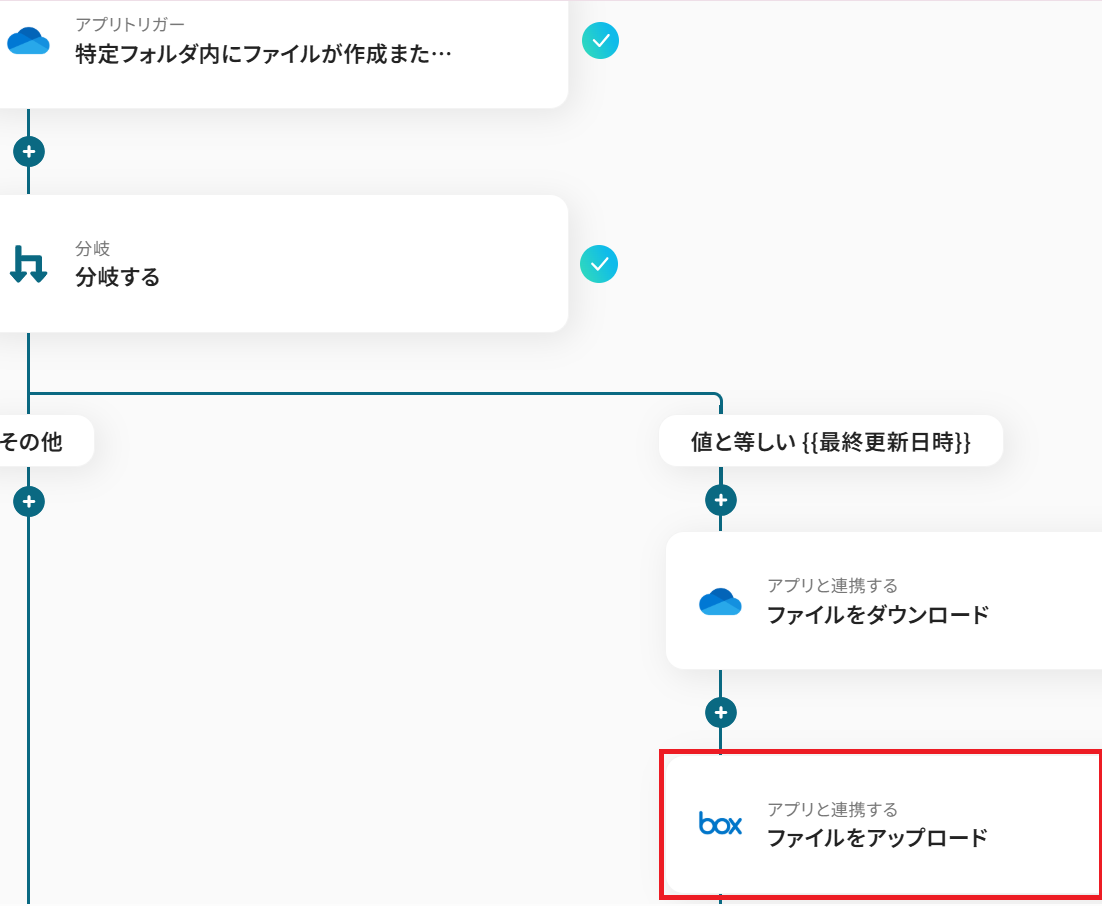Screen dimensions: 1102x906
Task: Click the branch arrows icon
Action: (28, 264)
